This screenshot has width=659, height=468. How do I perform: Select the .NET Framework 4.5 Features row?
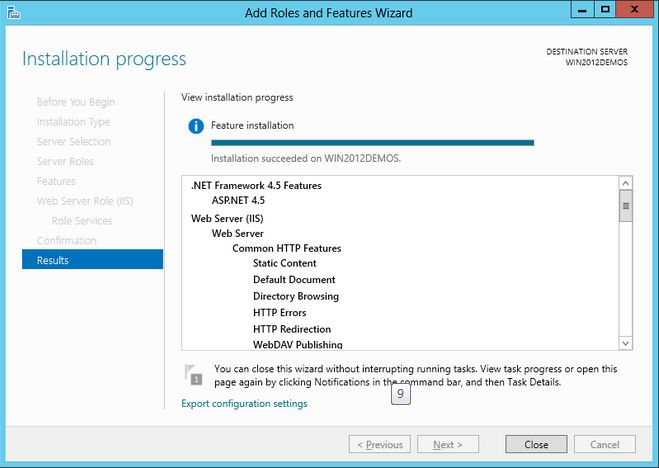[256, 186]
